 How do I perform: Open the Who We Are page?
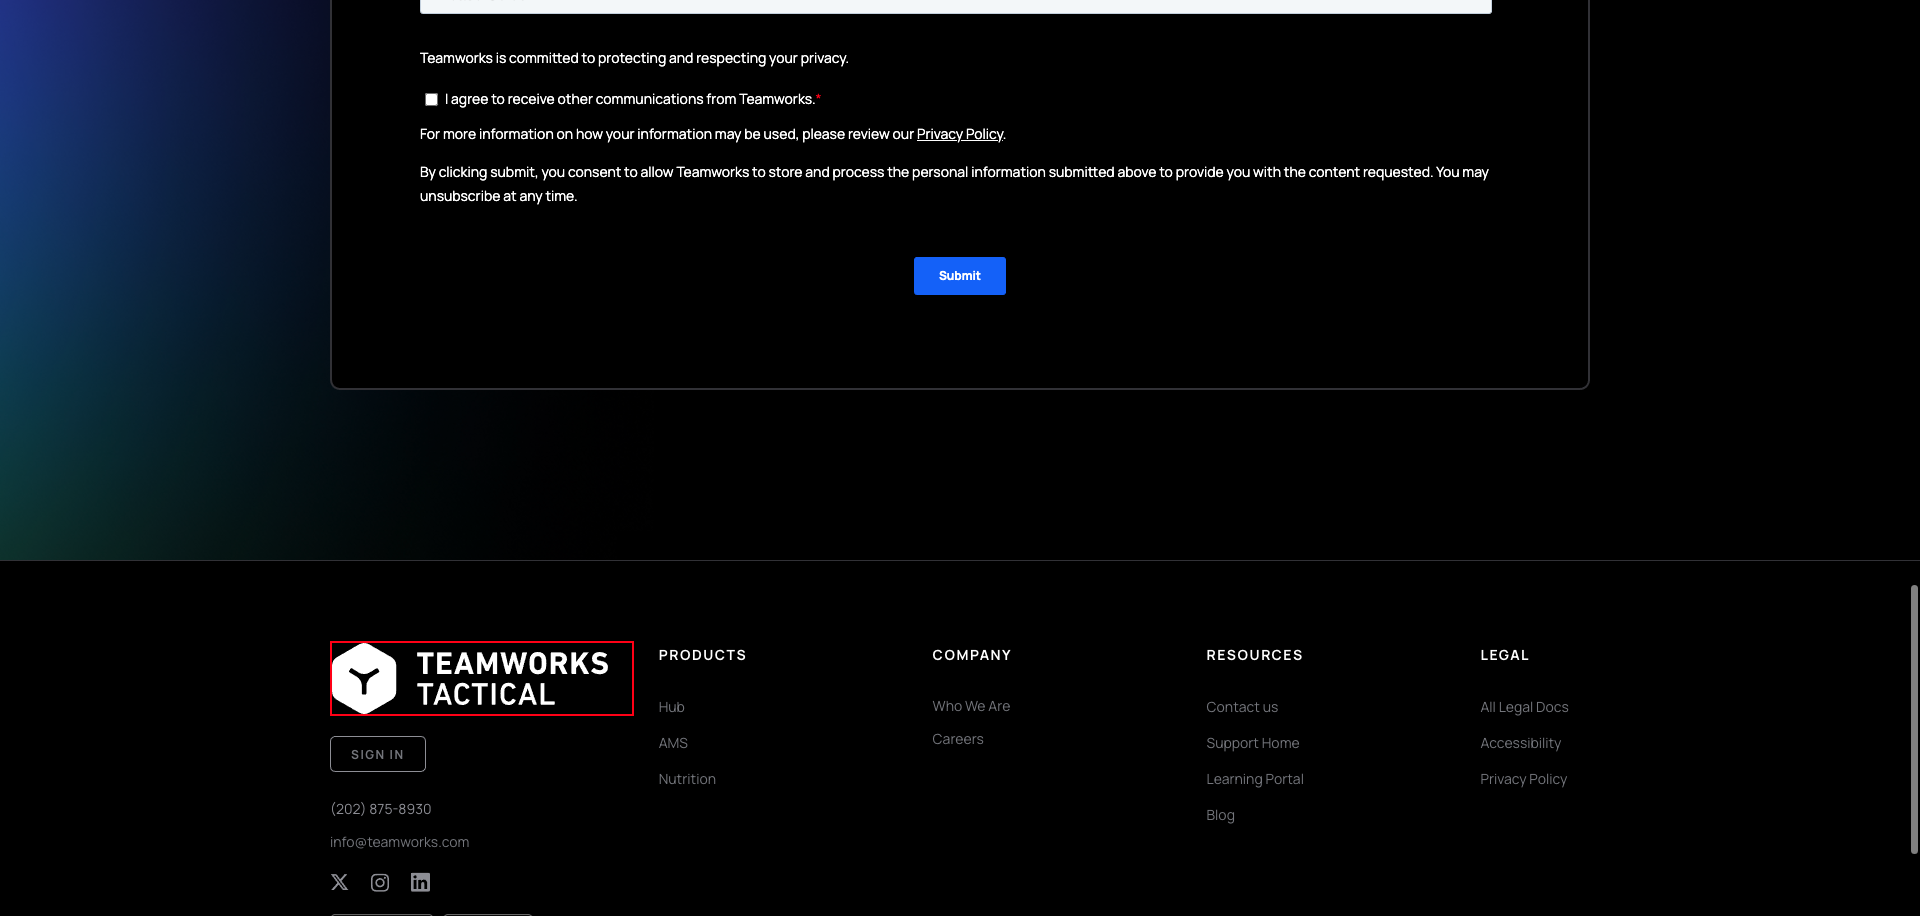(x=970, y=706)
